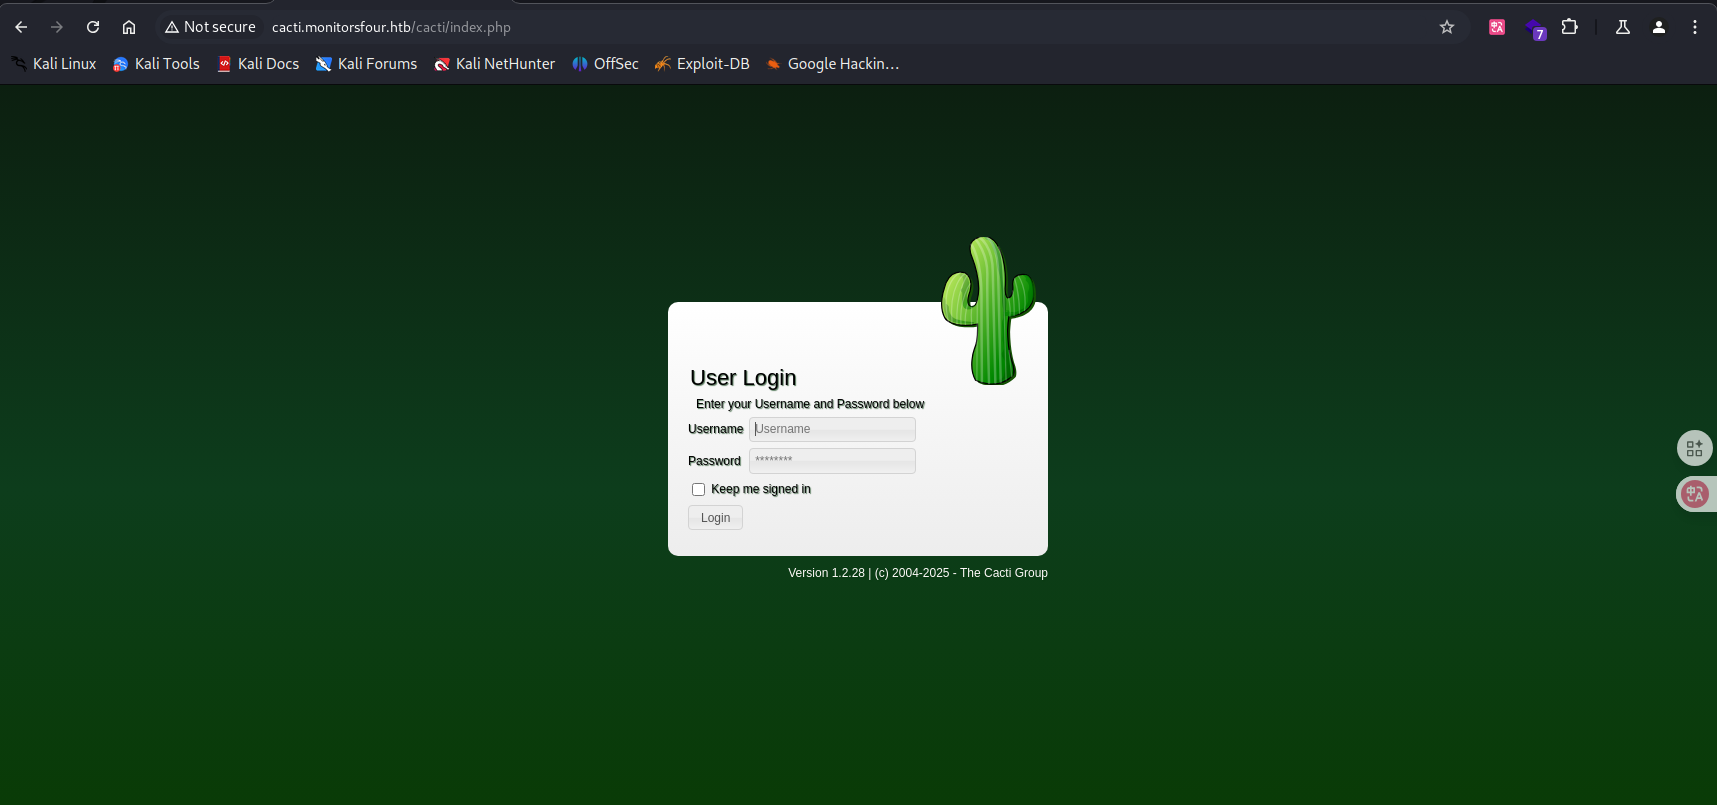1717x805 pixels.
Task: Open the Chrome Labs flask icon
Action: (x=1623, y=27)
